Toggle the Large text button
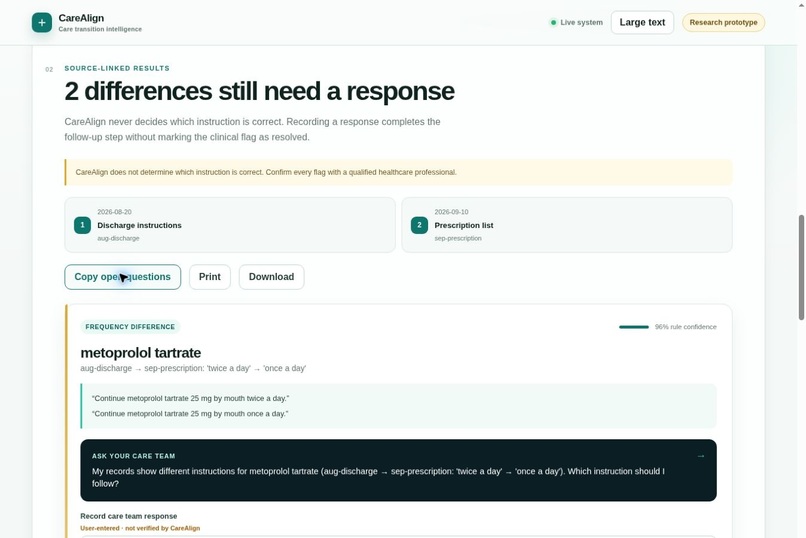Screen dimensions: 806x538 click(642, 23)
